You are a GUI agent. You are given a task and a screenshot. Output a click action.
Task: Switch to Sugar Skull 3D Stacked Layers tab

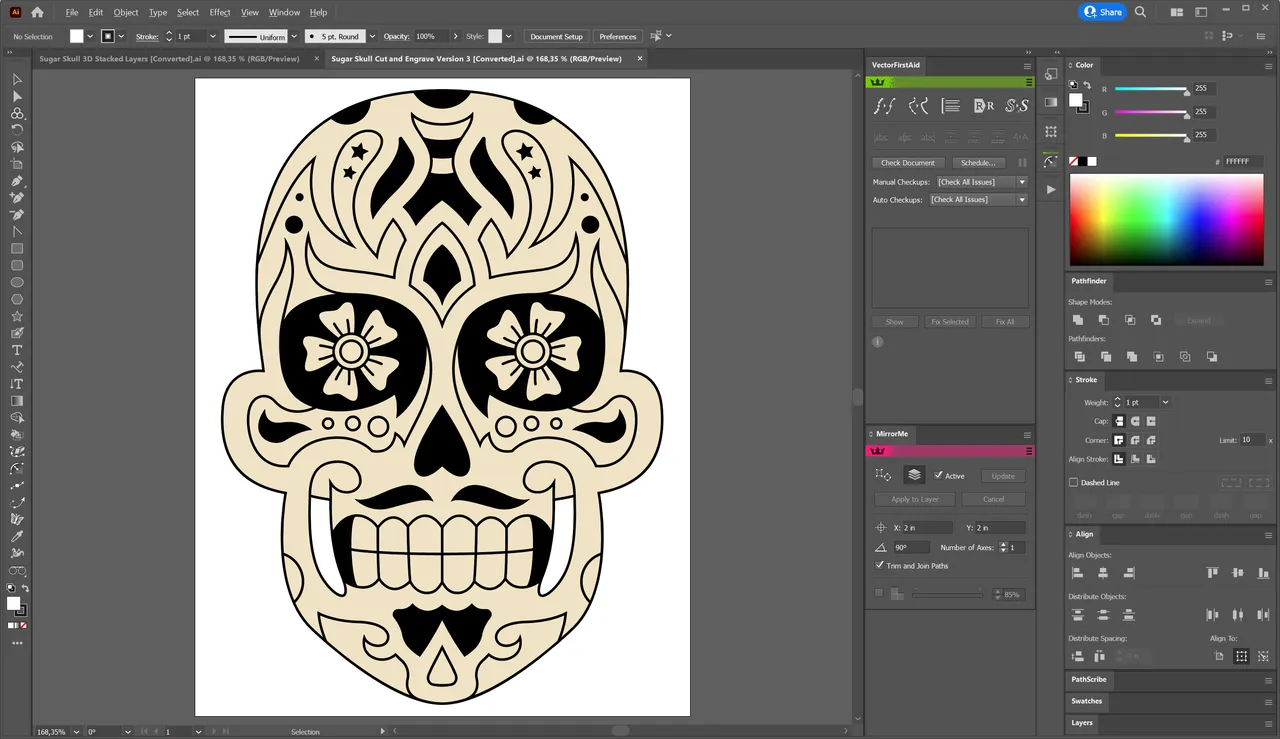171,58
